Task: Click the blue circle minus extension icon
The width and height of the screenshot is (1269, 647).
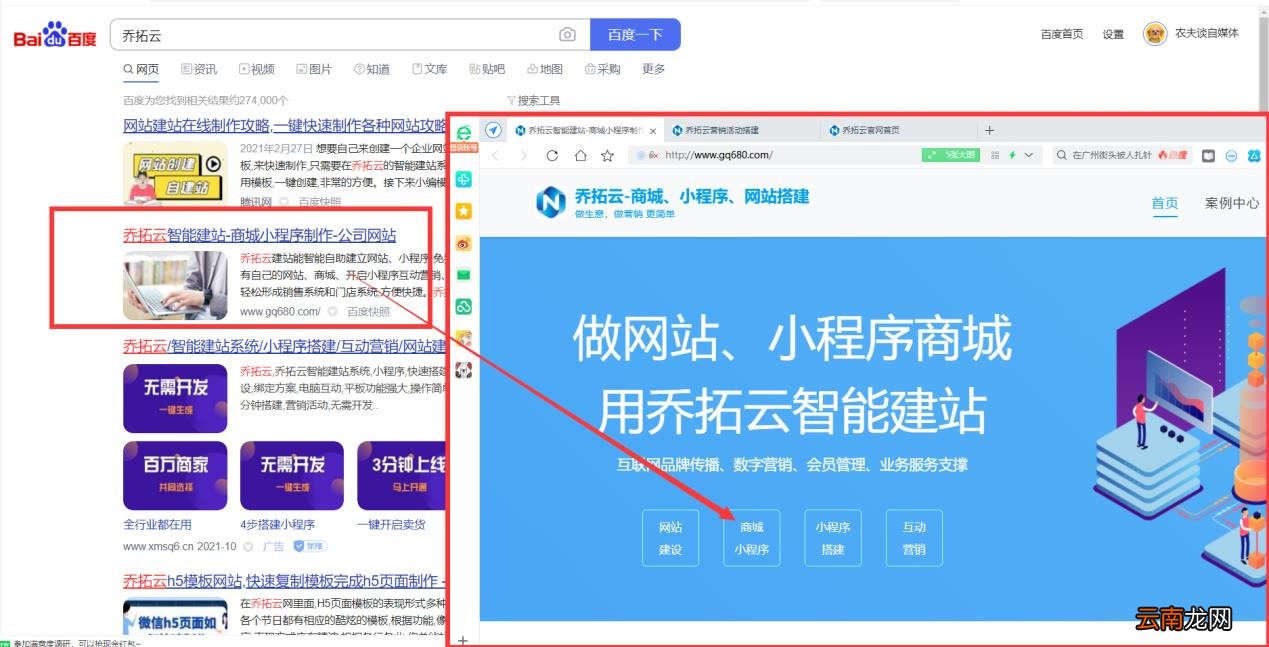Action: [x=1231, y=155]
